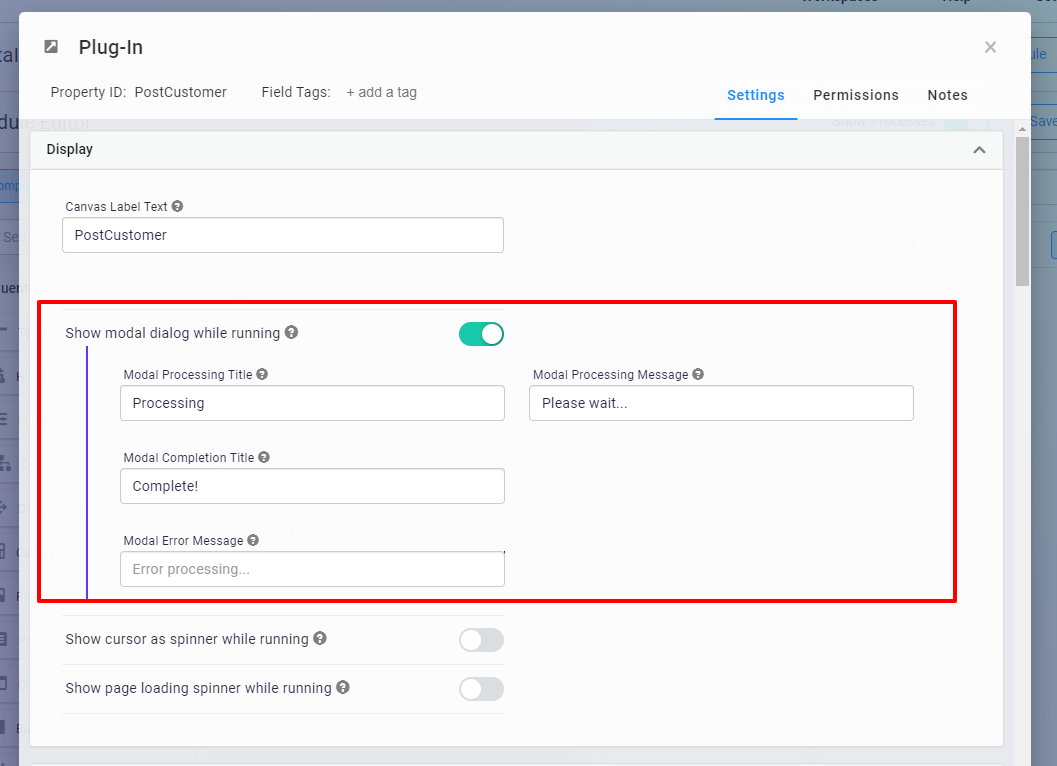Click help icon for Modal Processing Message

pyautogui.click(x=698, y=374)
